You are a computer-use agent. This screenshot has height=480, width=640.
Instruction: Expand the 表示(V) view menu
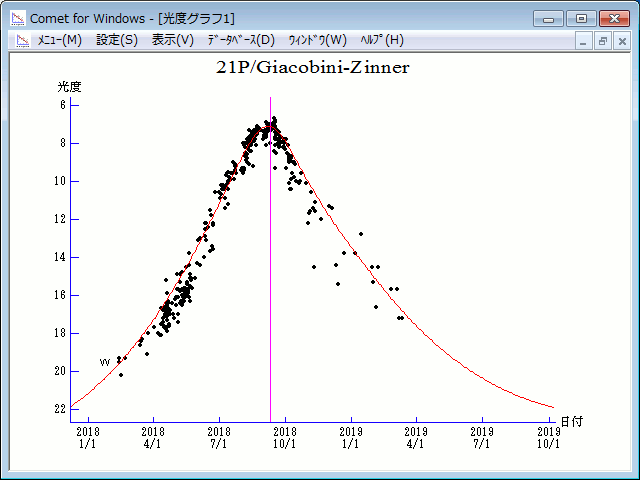pos(172,40)
